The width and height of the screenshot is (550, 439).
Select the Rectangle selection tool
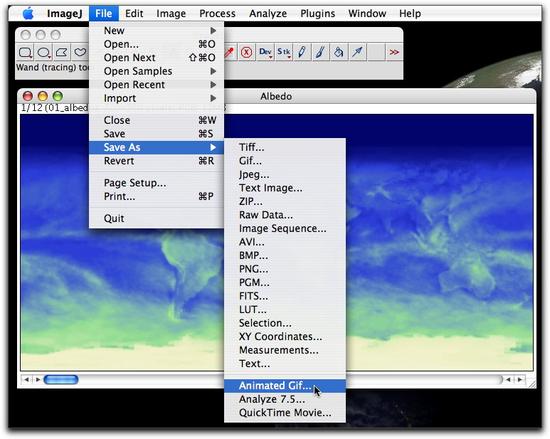[25, 53]
